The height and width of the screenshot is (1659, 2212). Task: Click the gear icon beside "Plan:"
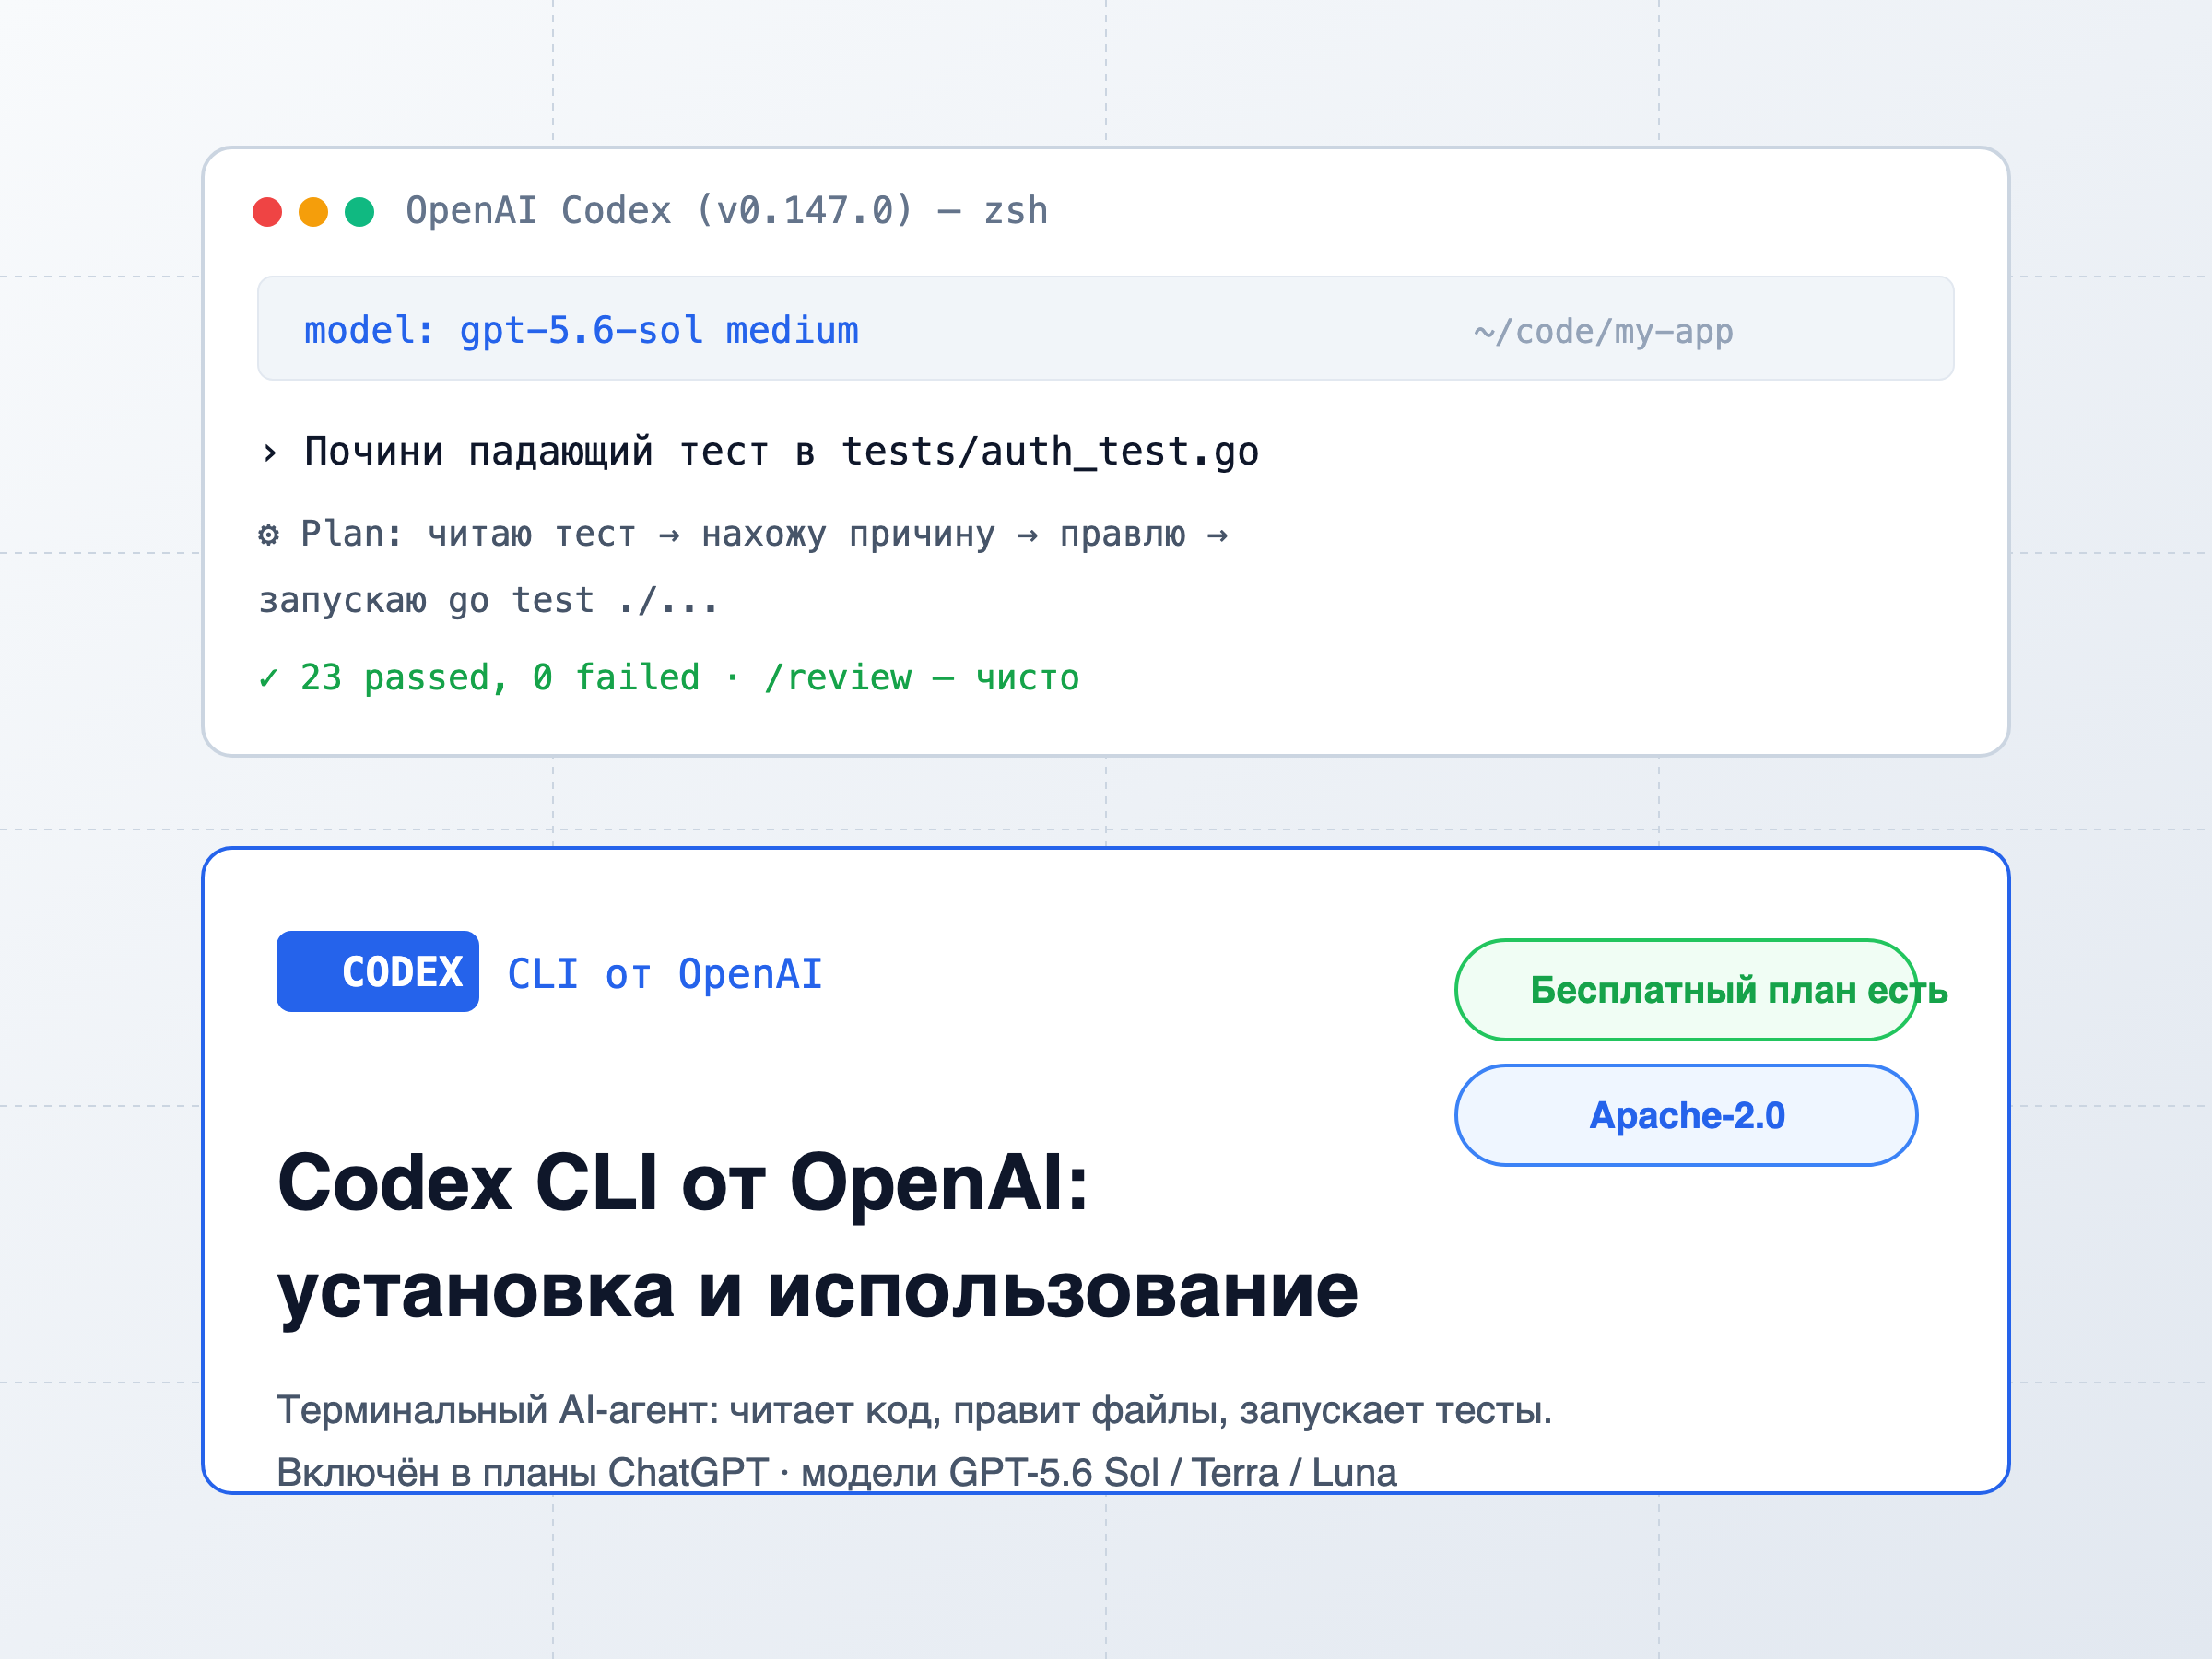[x=268, y=535]
